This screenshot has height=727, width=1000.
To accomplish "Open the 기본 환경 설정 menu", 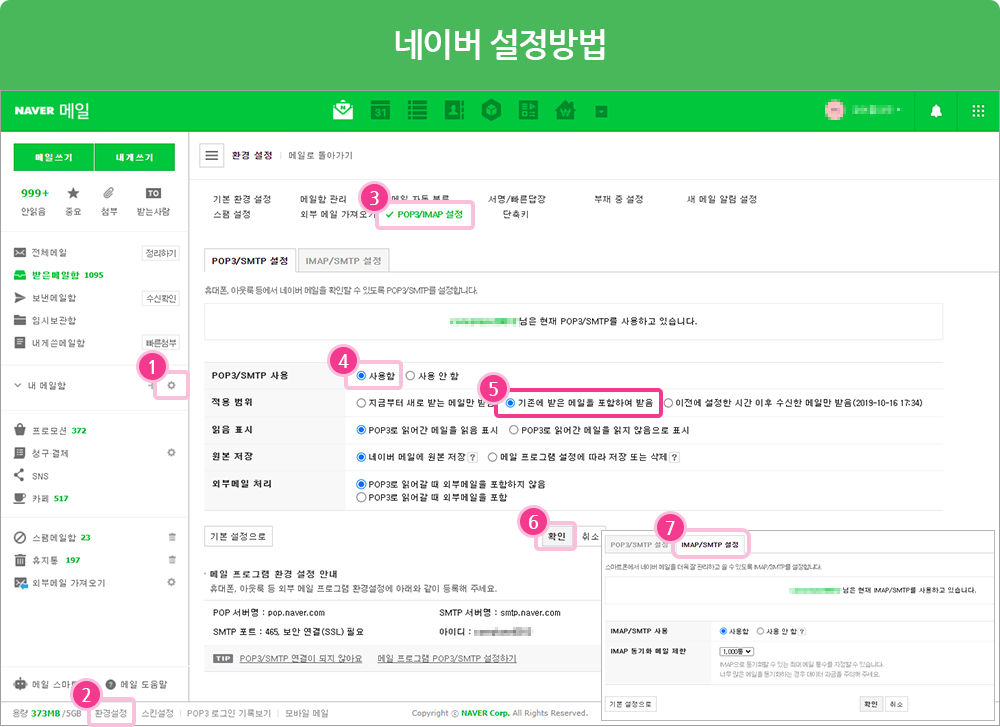I will pos(242,200).
